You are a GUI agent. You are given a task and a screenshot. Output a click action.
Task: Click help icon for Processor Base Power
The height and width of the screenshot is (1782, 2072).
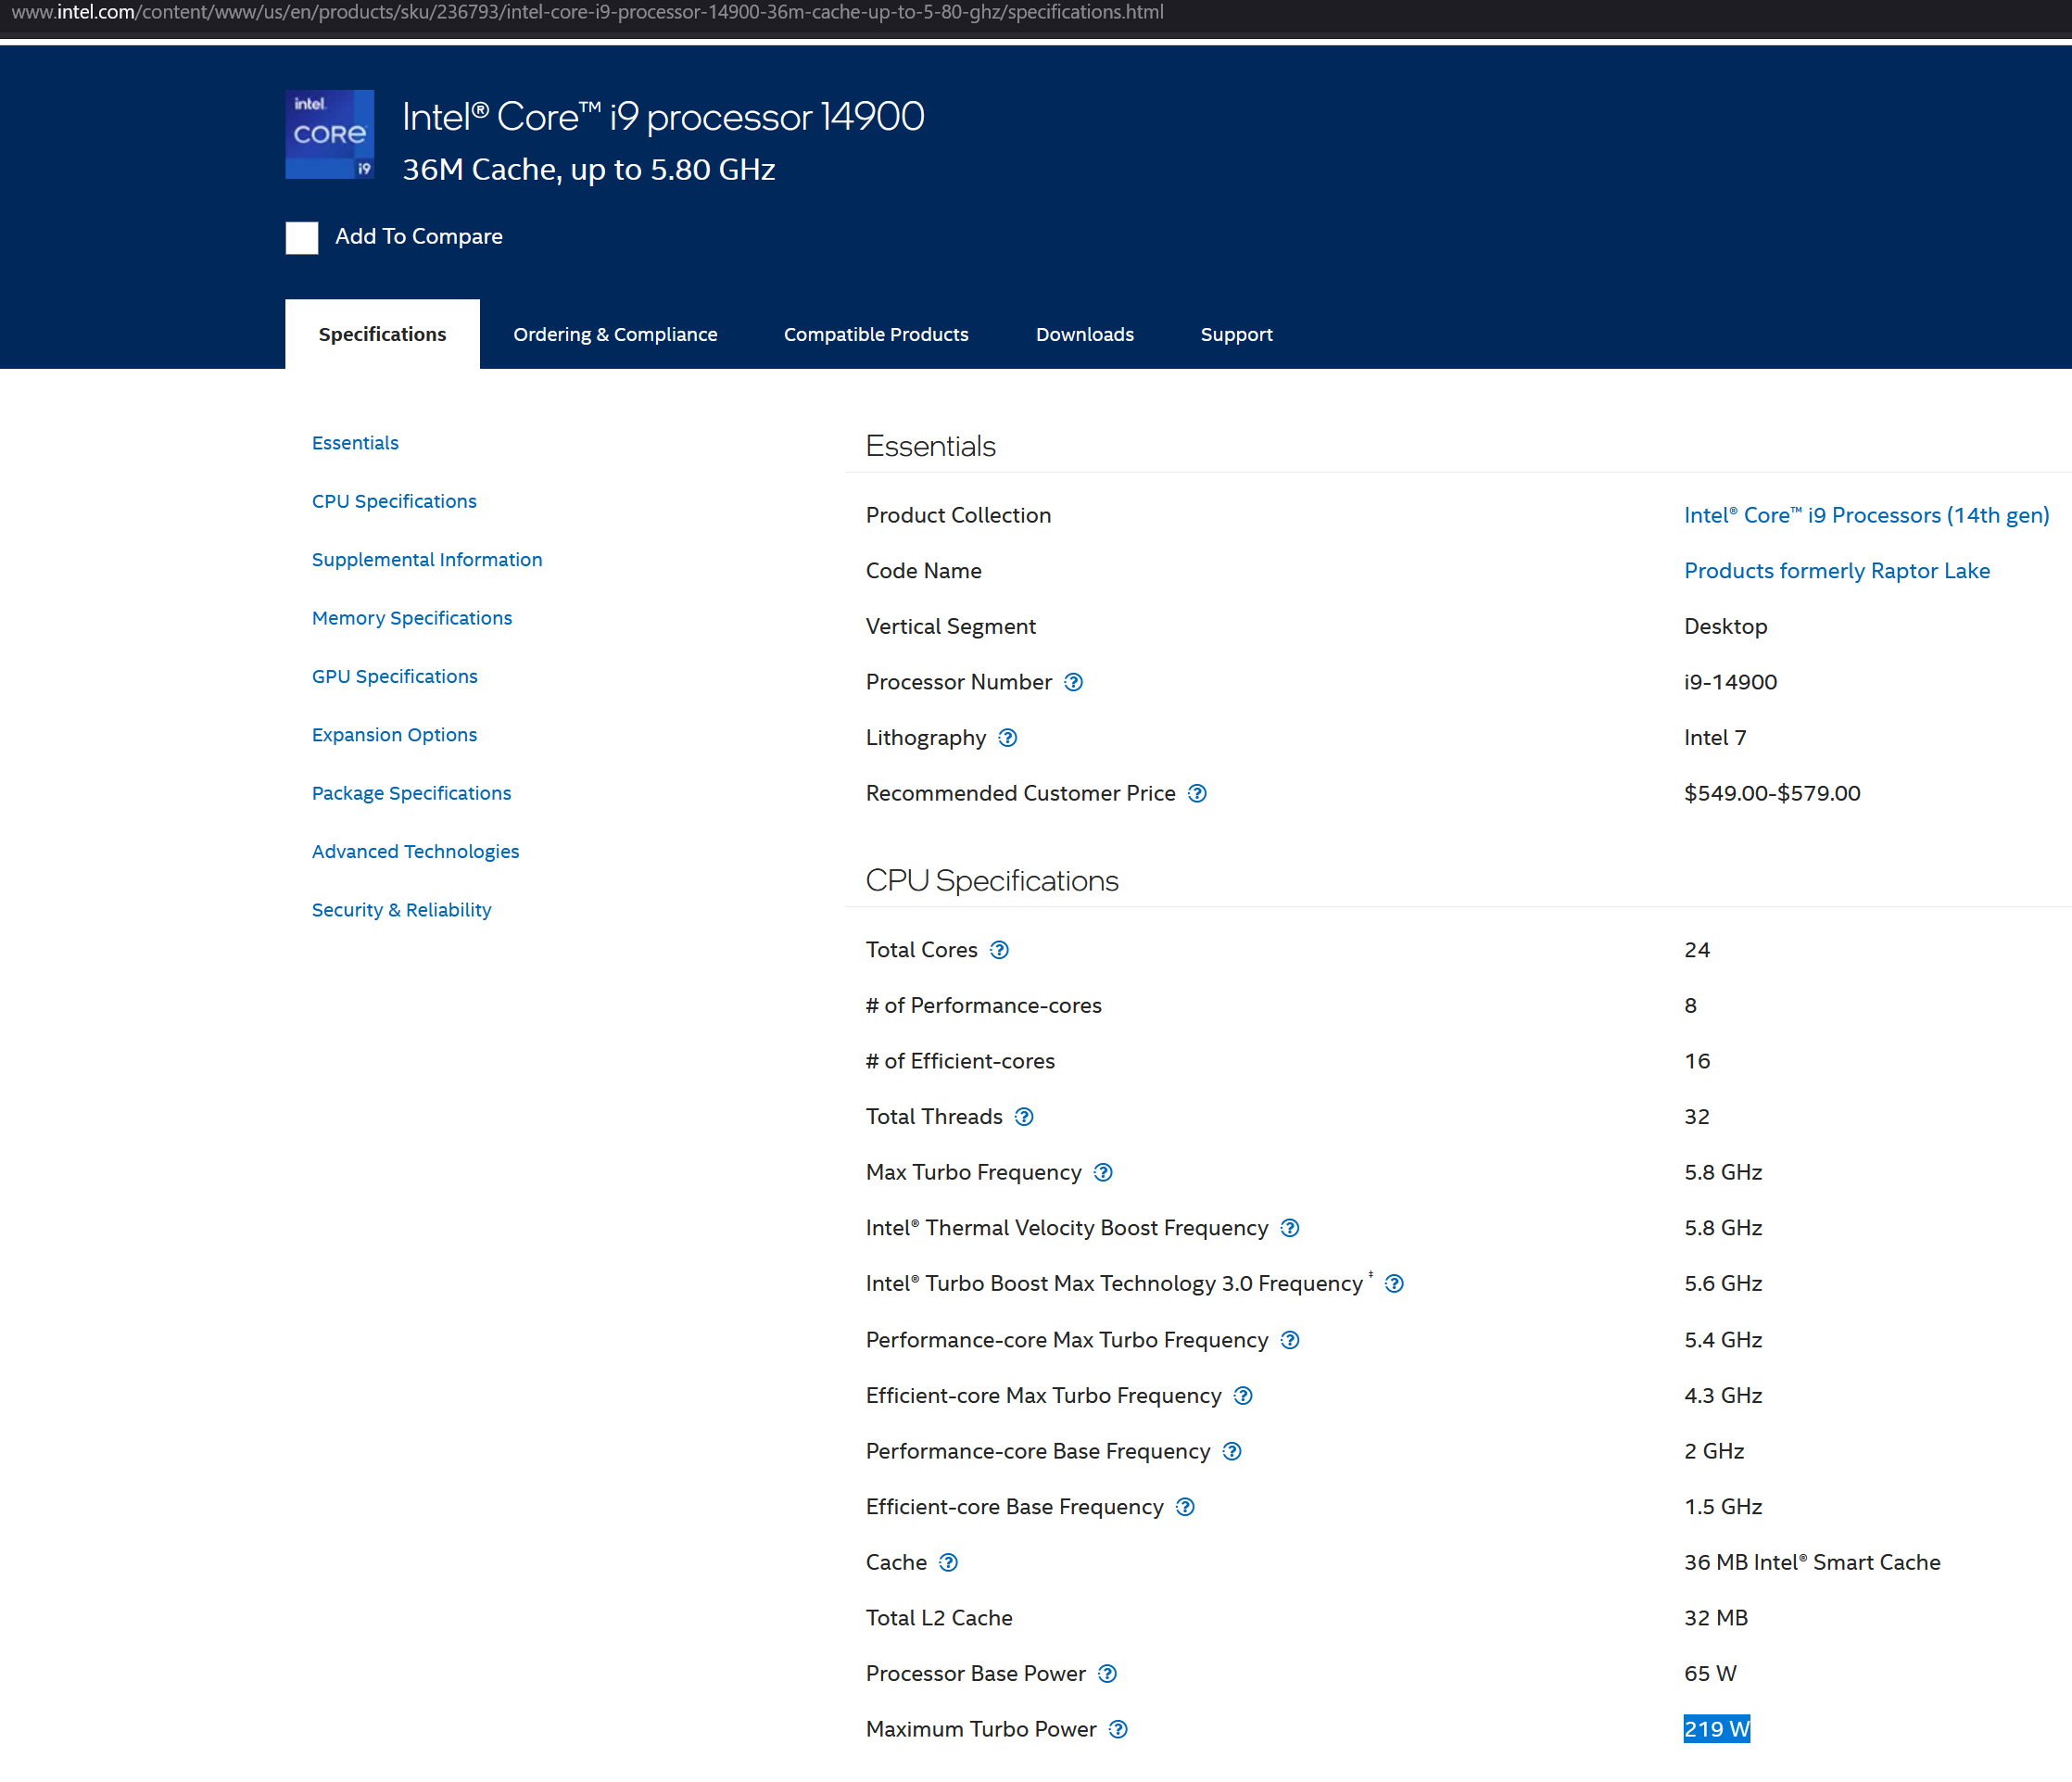1107,1674
